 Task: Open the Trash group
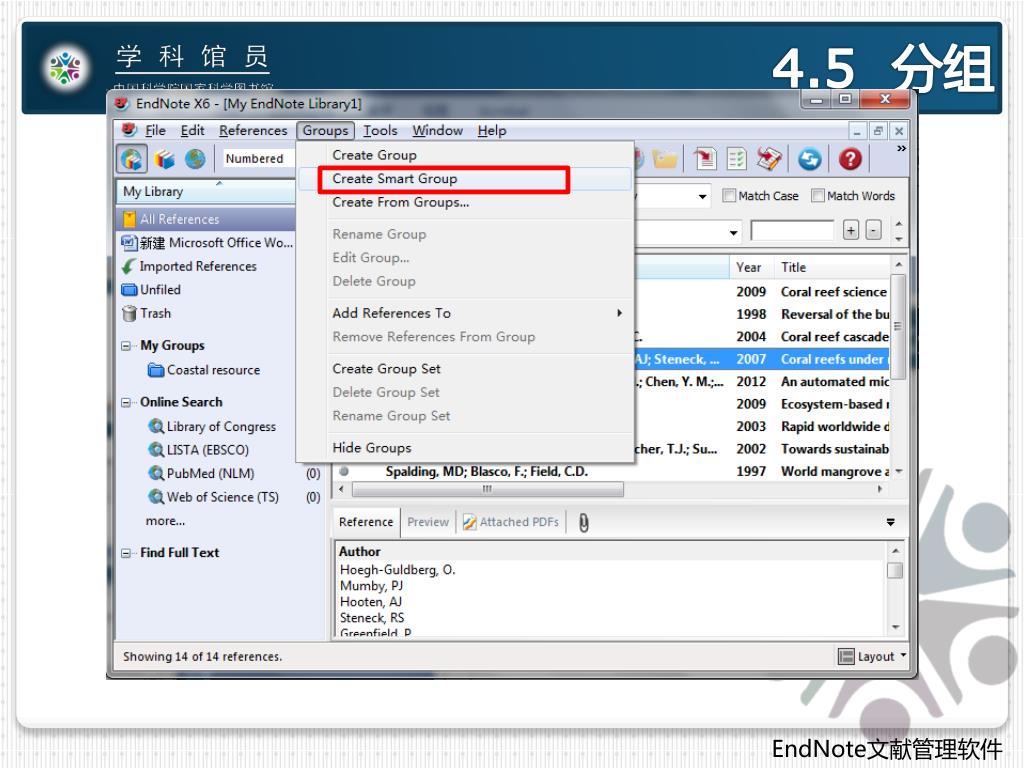[147, 313]
